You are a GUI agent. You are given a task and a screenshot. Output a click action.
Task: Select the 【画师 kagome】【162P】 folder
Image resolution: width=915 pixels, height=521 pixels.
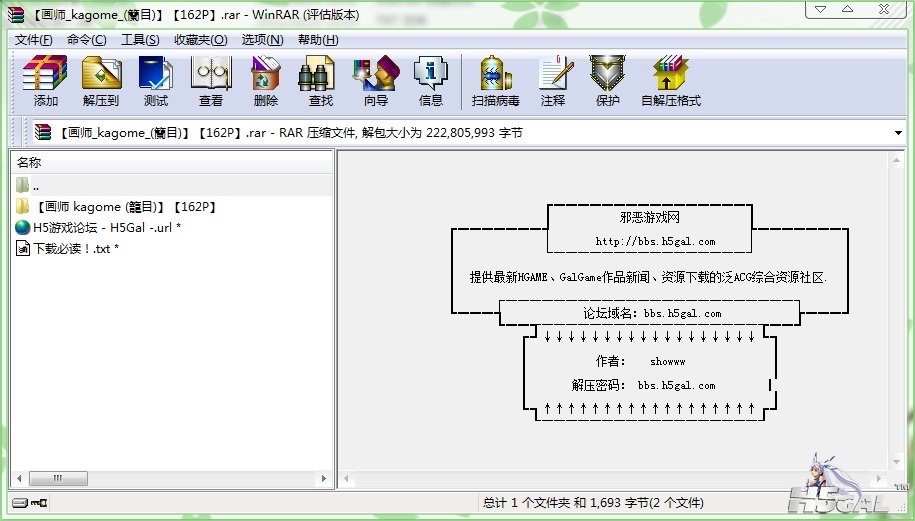coord(125,207)
